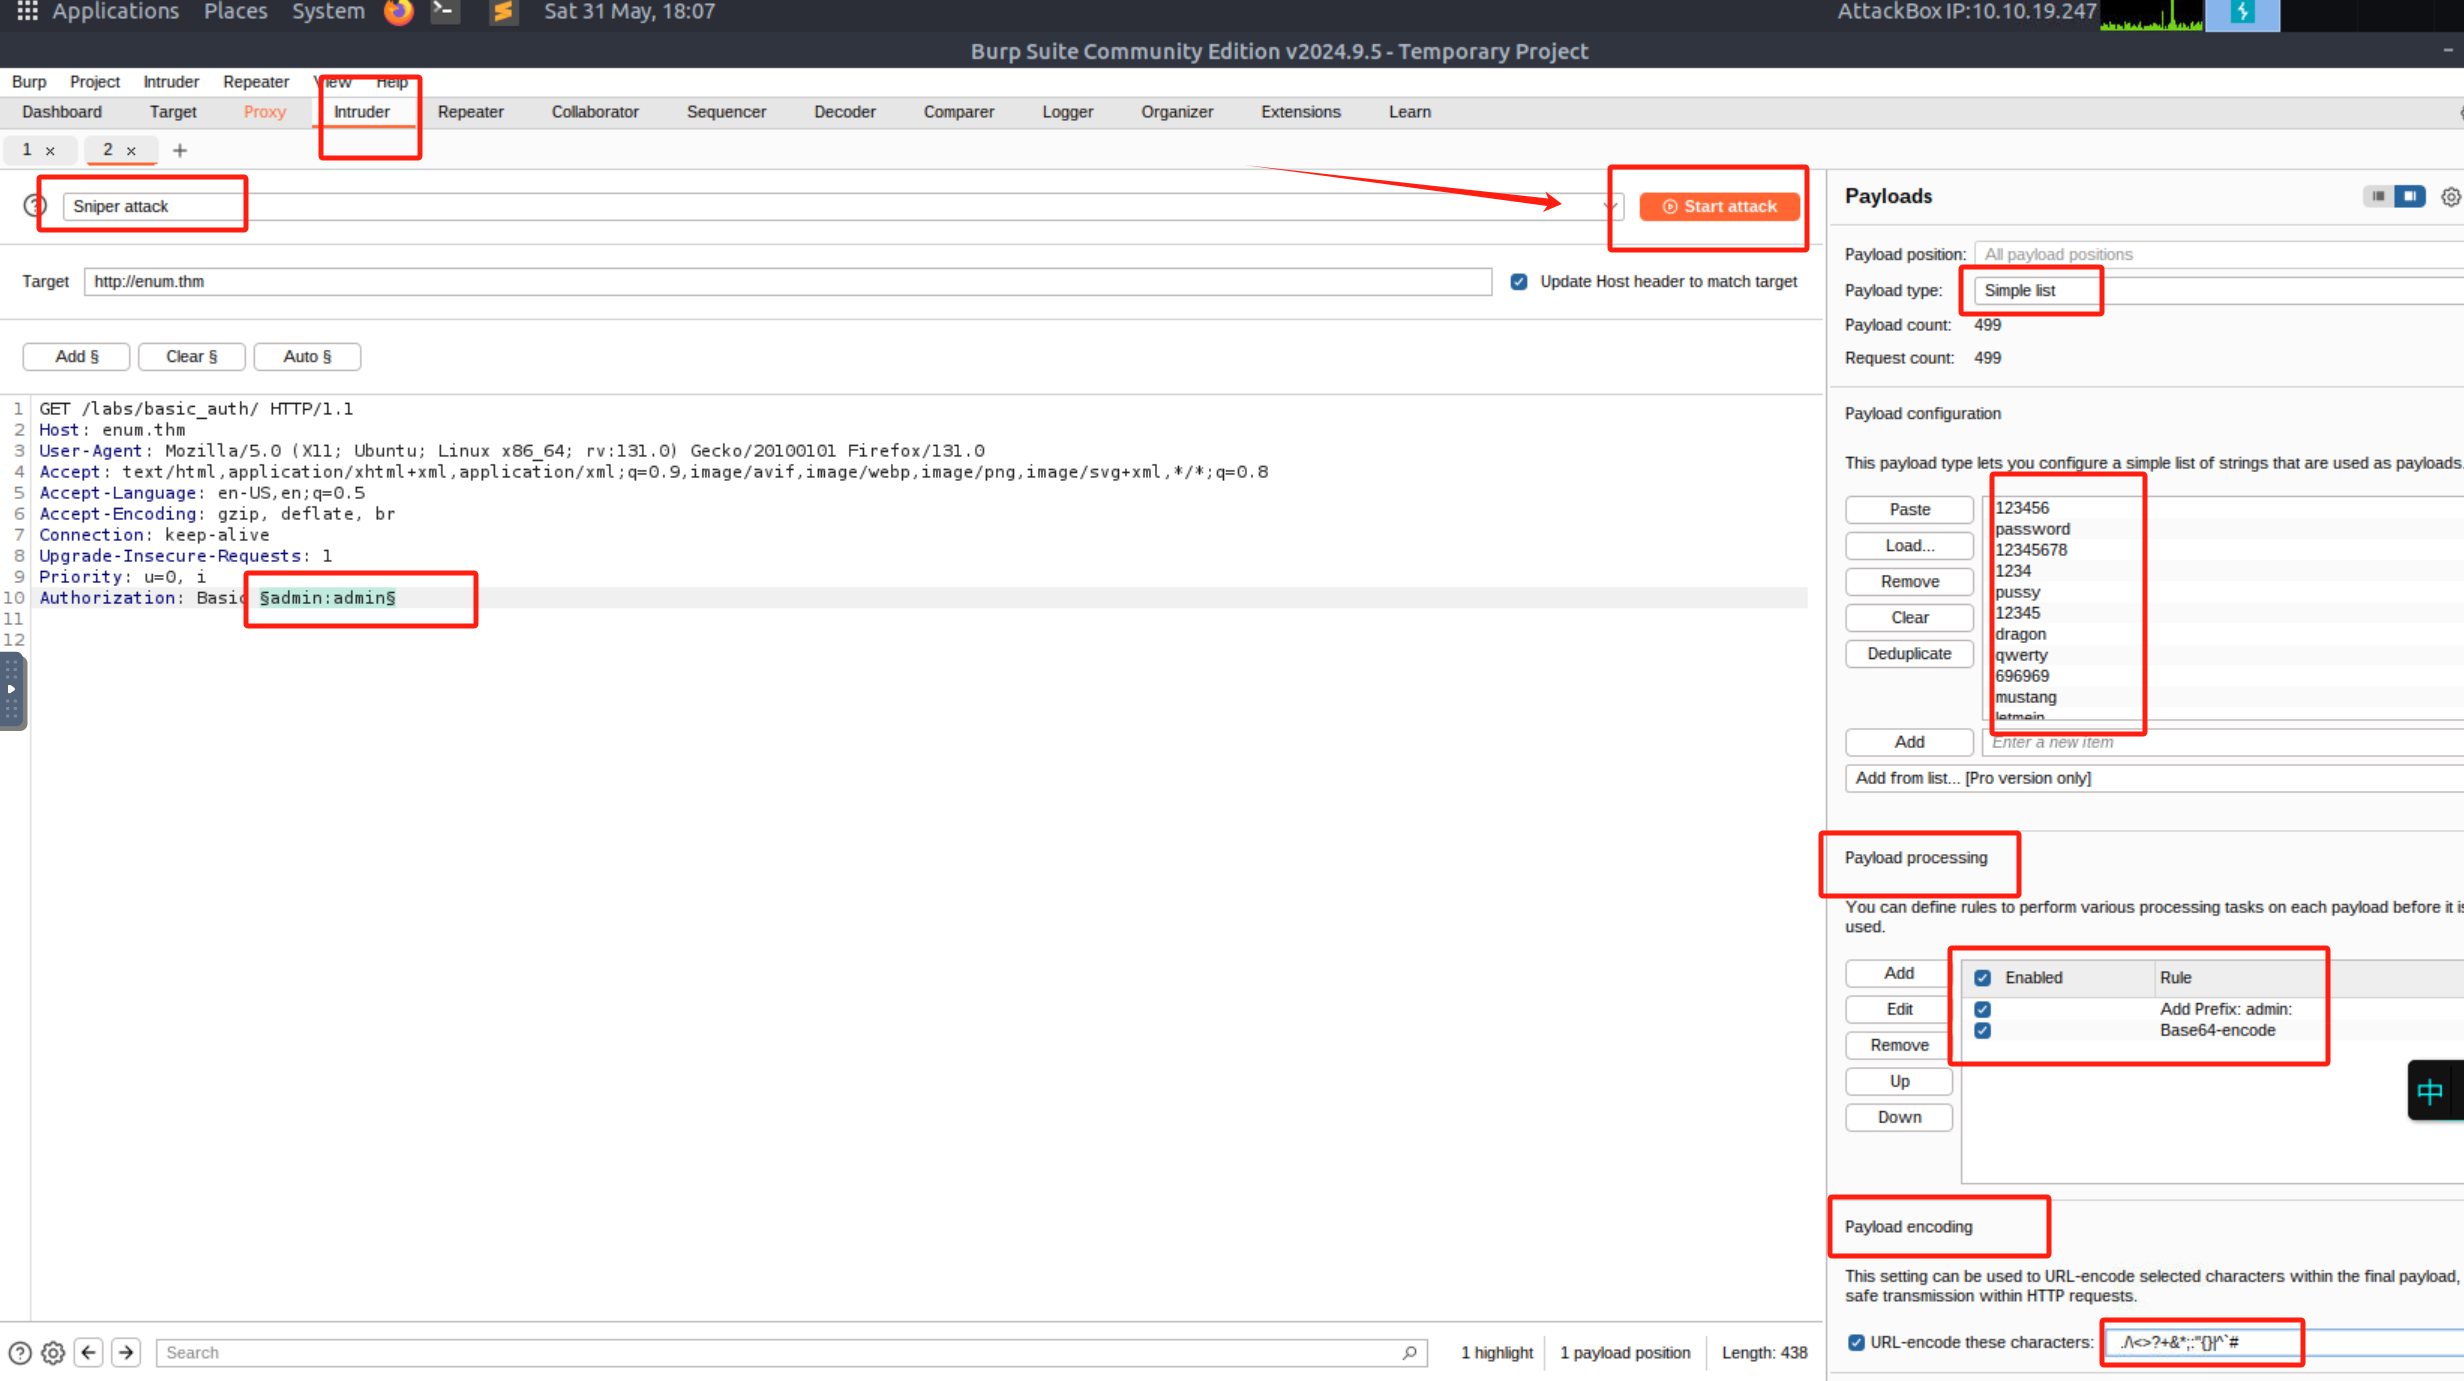Go to previous search match arrow
Screen dimensions: 2464x1381
(89, 1353)
